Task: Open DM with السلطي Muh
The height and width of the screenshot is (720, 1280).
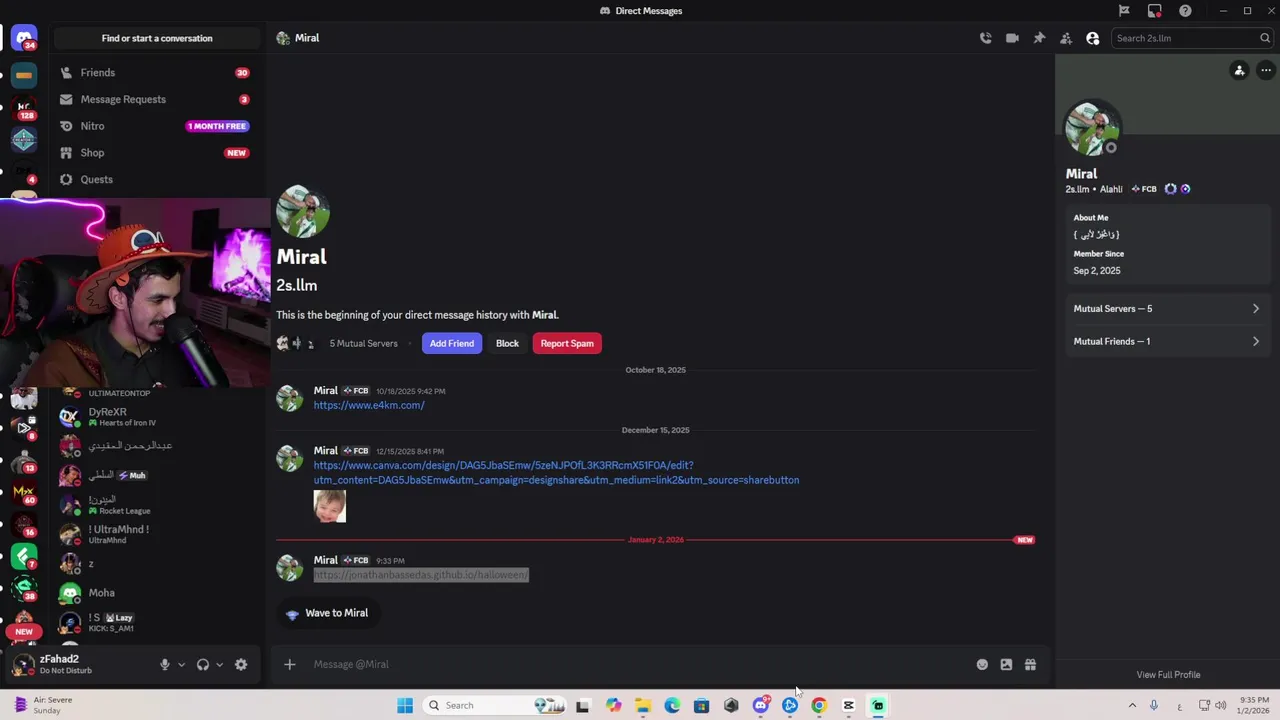Action: pos(156,475)
